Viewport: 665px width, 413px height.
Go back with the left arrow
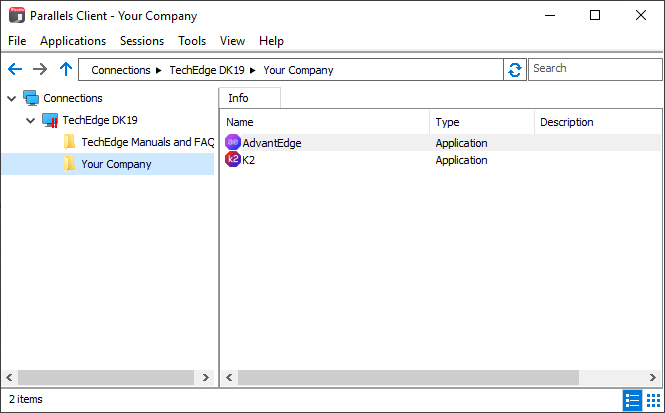[x=15, y=69]
